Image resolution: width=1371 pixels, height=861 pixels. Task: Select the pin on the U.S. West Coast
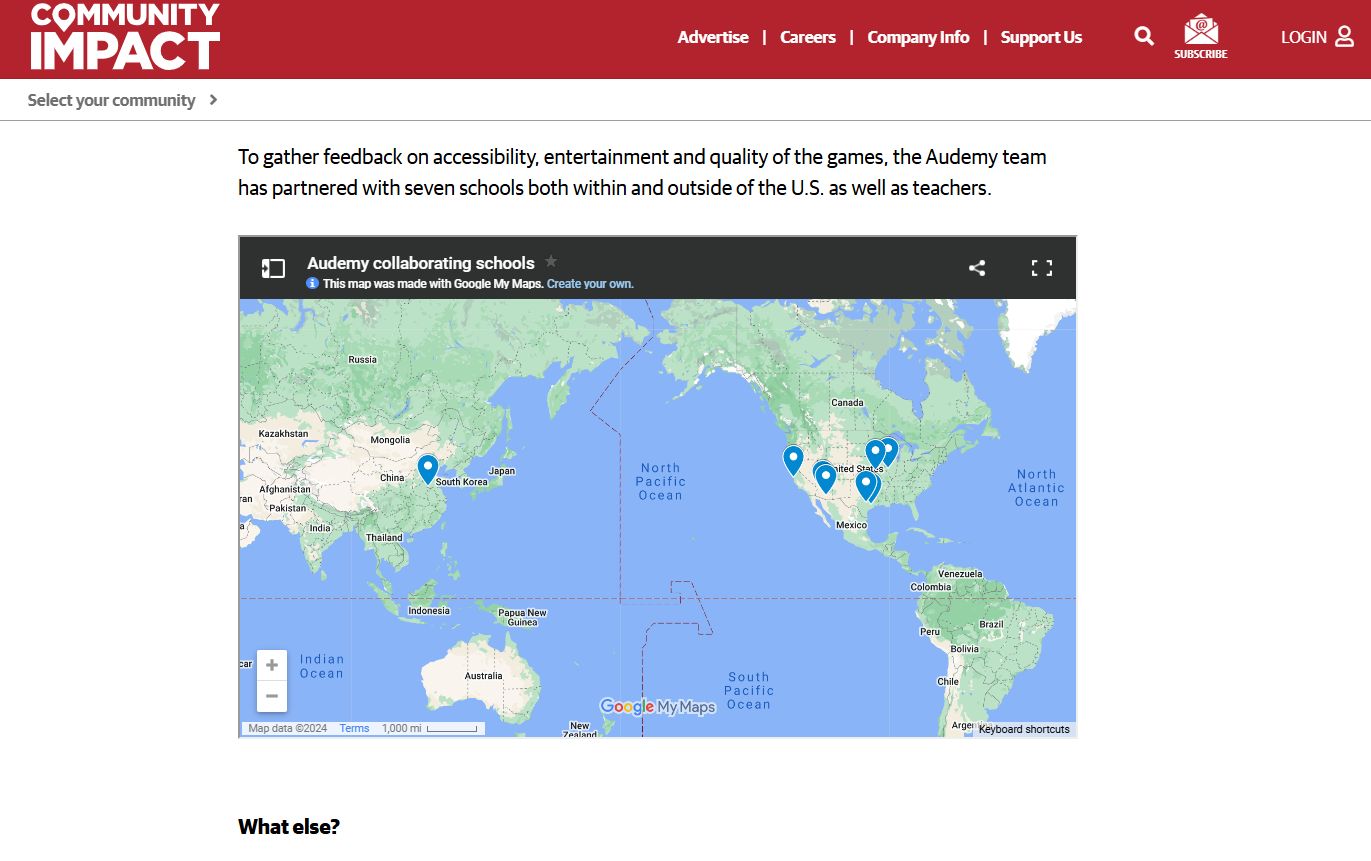click(x=793, y=459)
